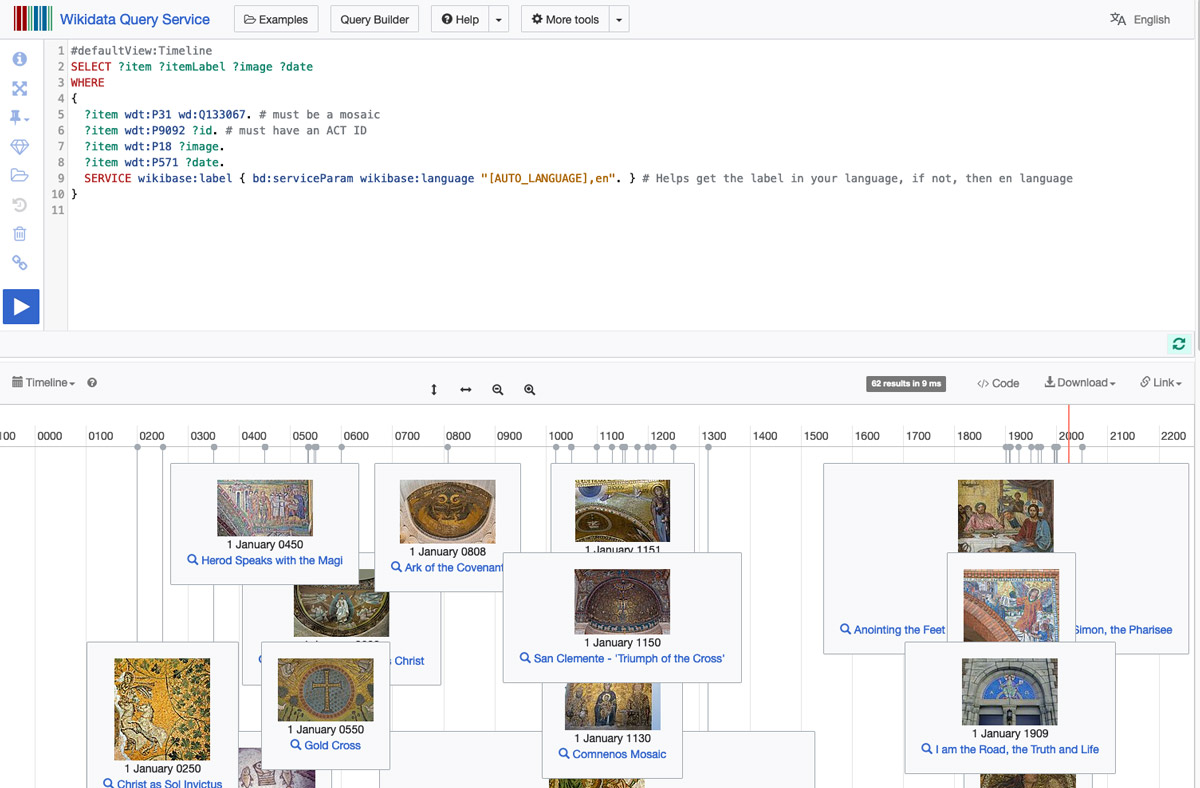This screenshot has height=788, width=1200.
Task: Click the Examples button
Action: tap(276, 19)
